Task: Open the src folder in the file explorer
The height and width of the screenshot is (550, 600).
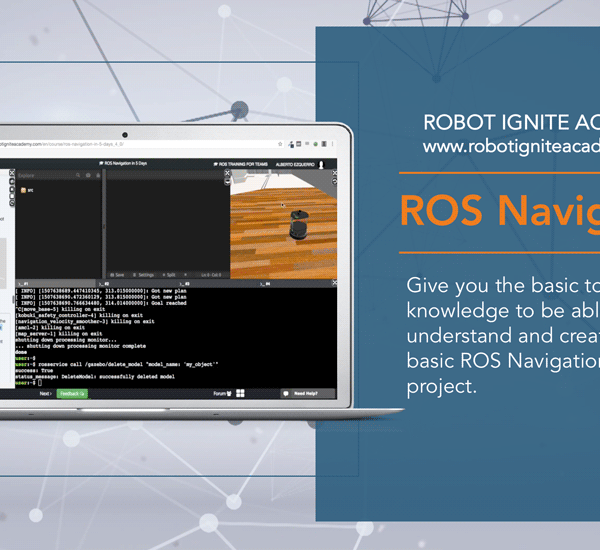Action: 27,190
